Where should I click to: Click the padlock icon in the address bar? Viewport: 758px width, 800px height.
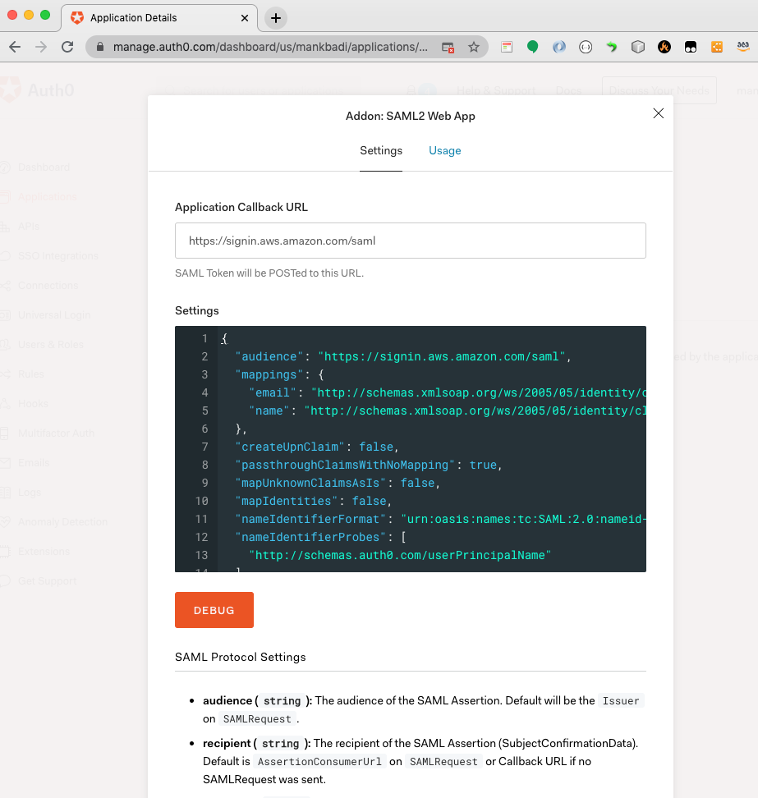pyautogui.click(x=100, y=46)
